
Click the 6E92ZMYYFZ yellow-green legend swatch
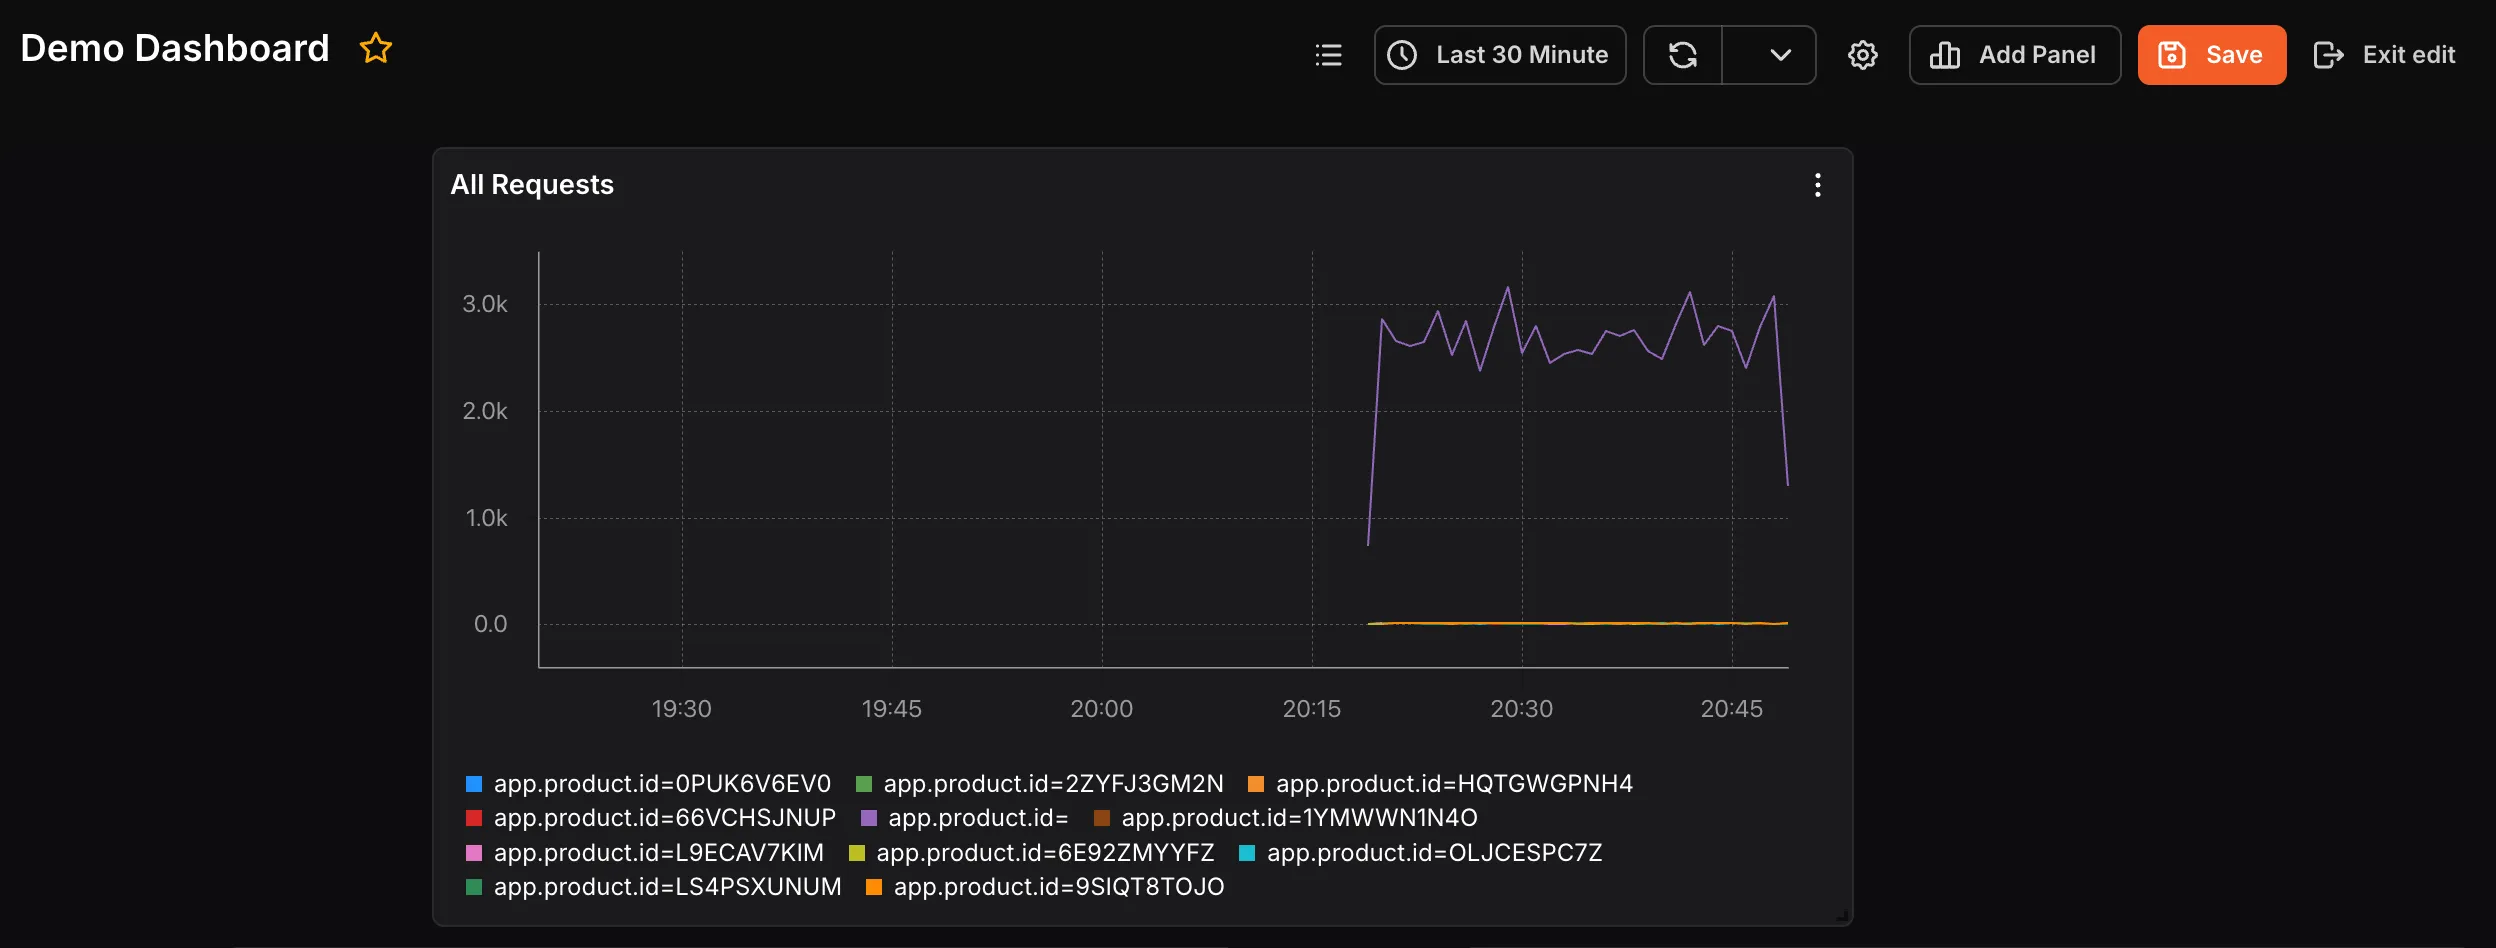[857, 853]
